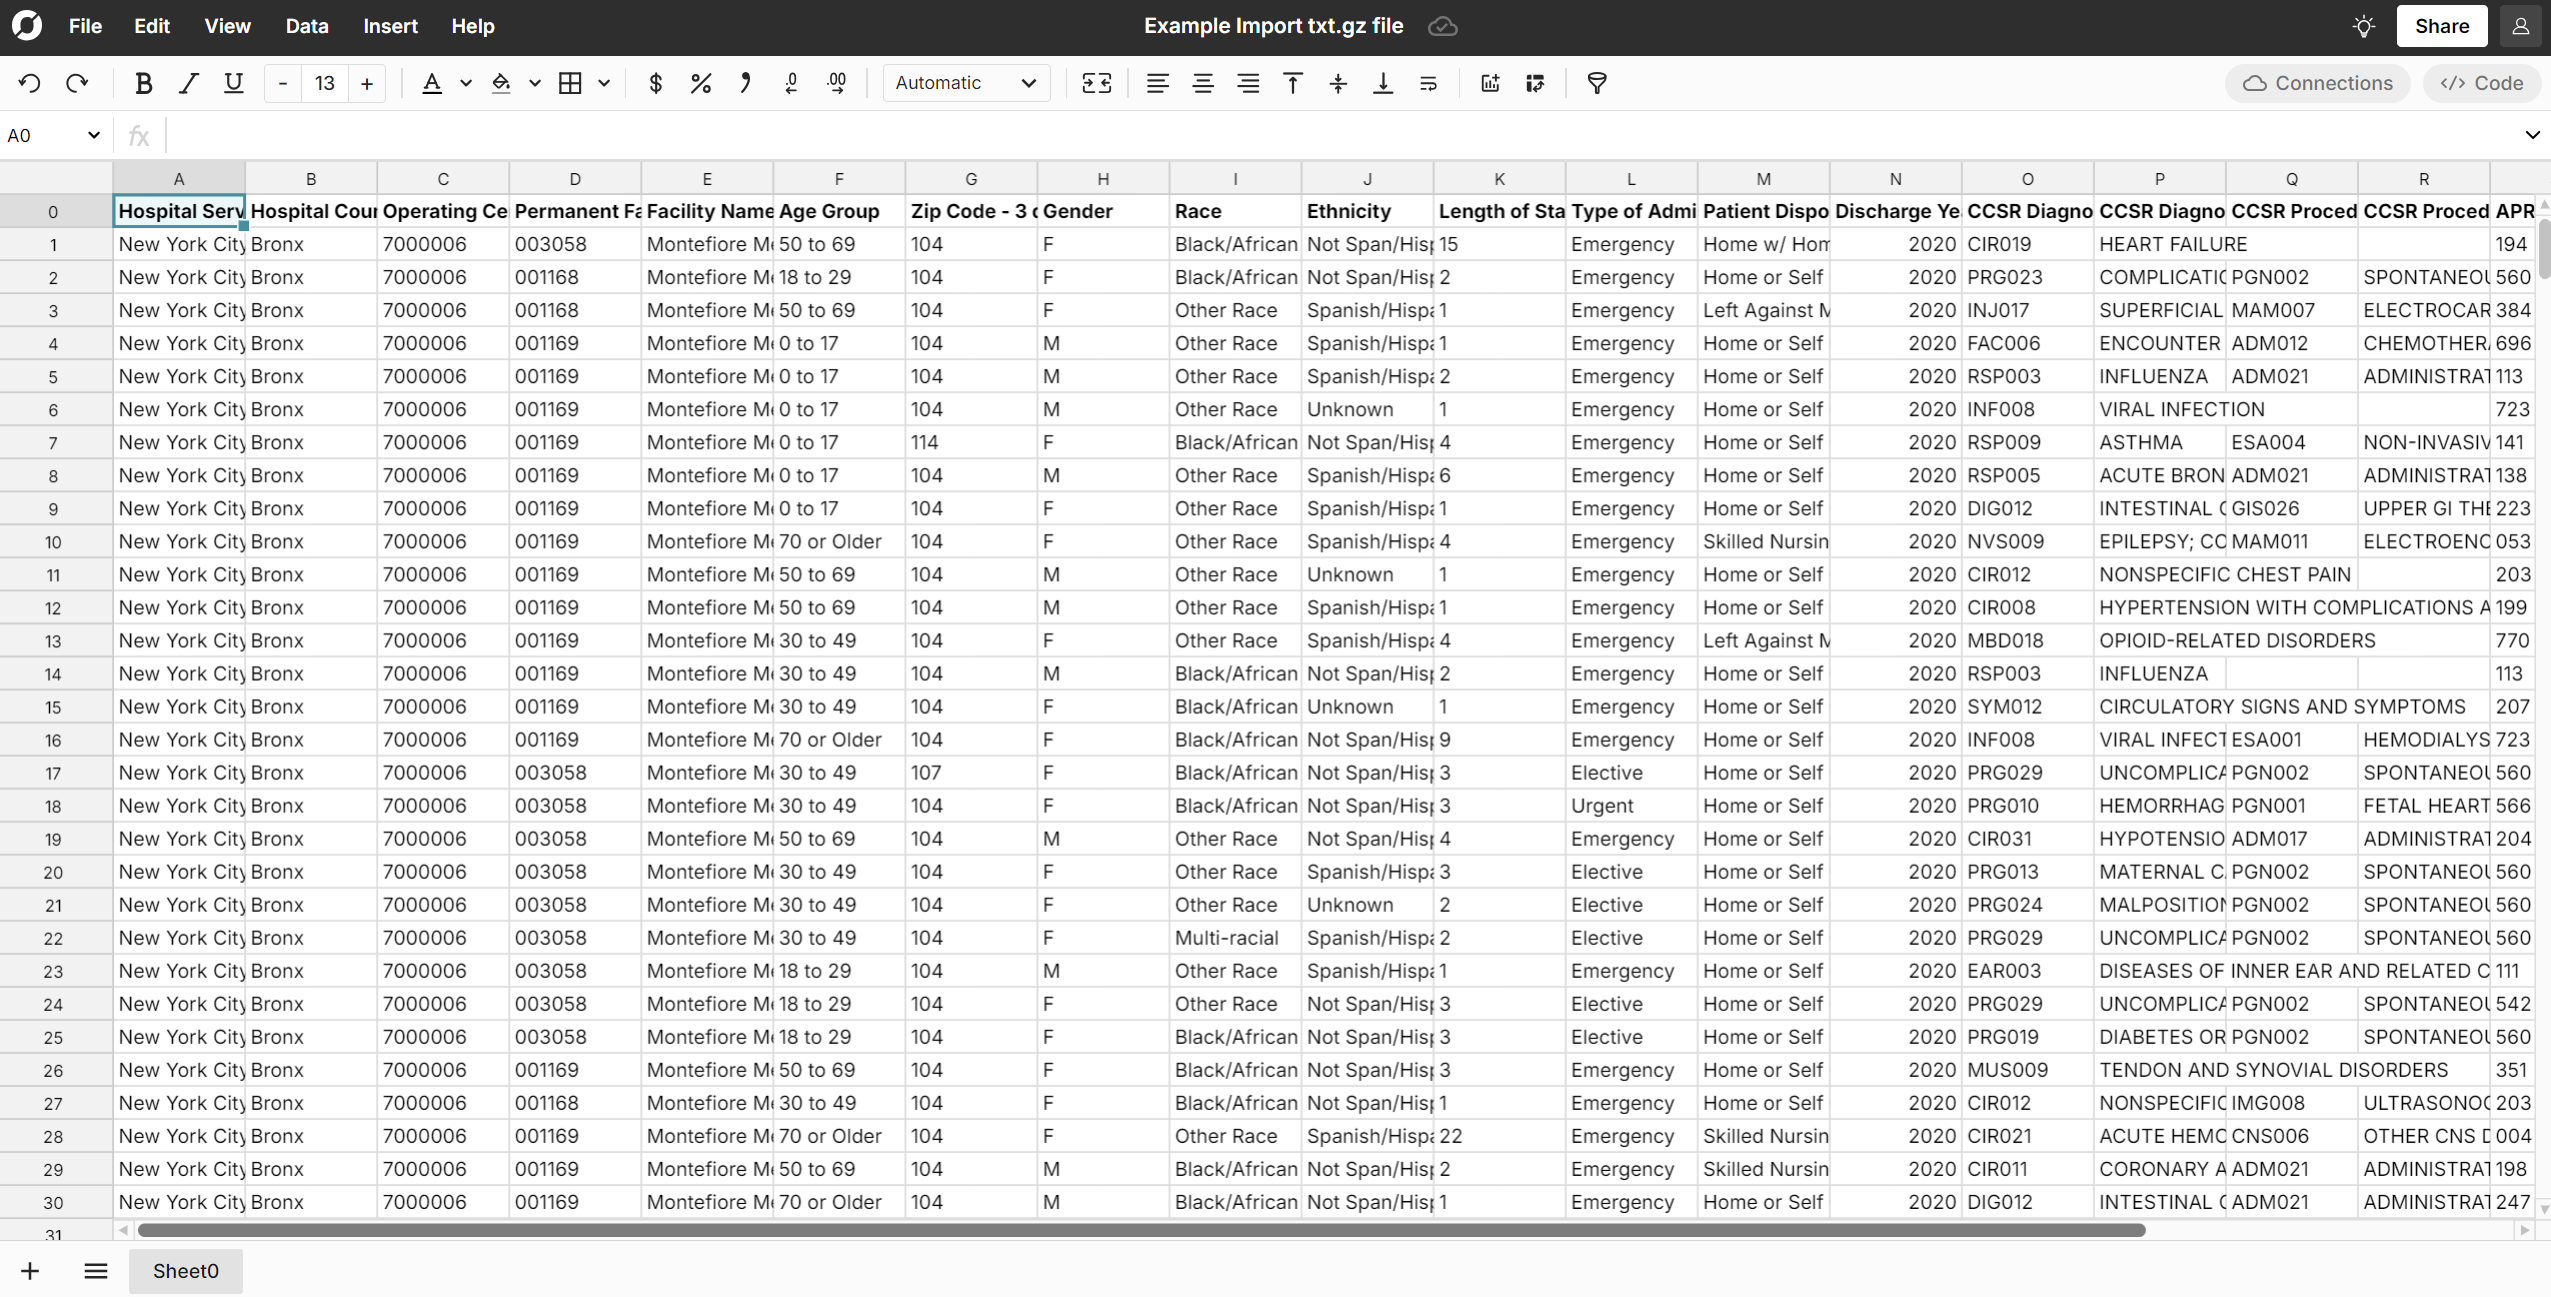Click the percentage format icon
This screenshot has height=1297, width=2551.
click(696, 81)
